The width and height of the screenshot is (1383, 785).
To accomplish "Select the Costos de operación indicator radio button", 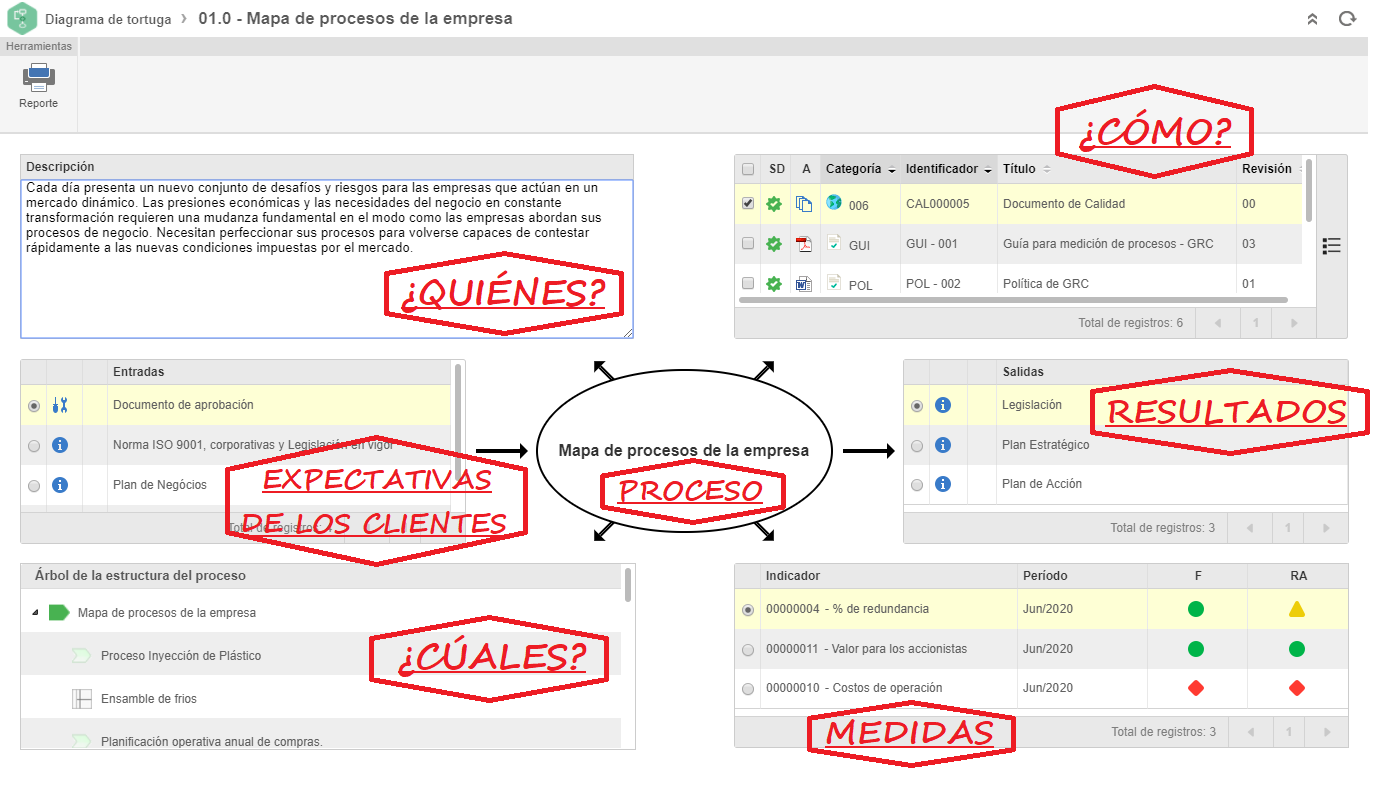I will coord(748,689).
